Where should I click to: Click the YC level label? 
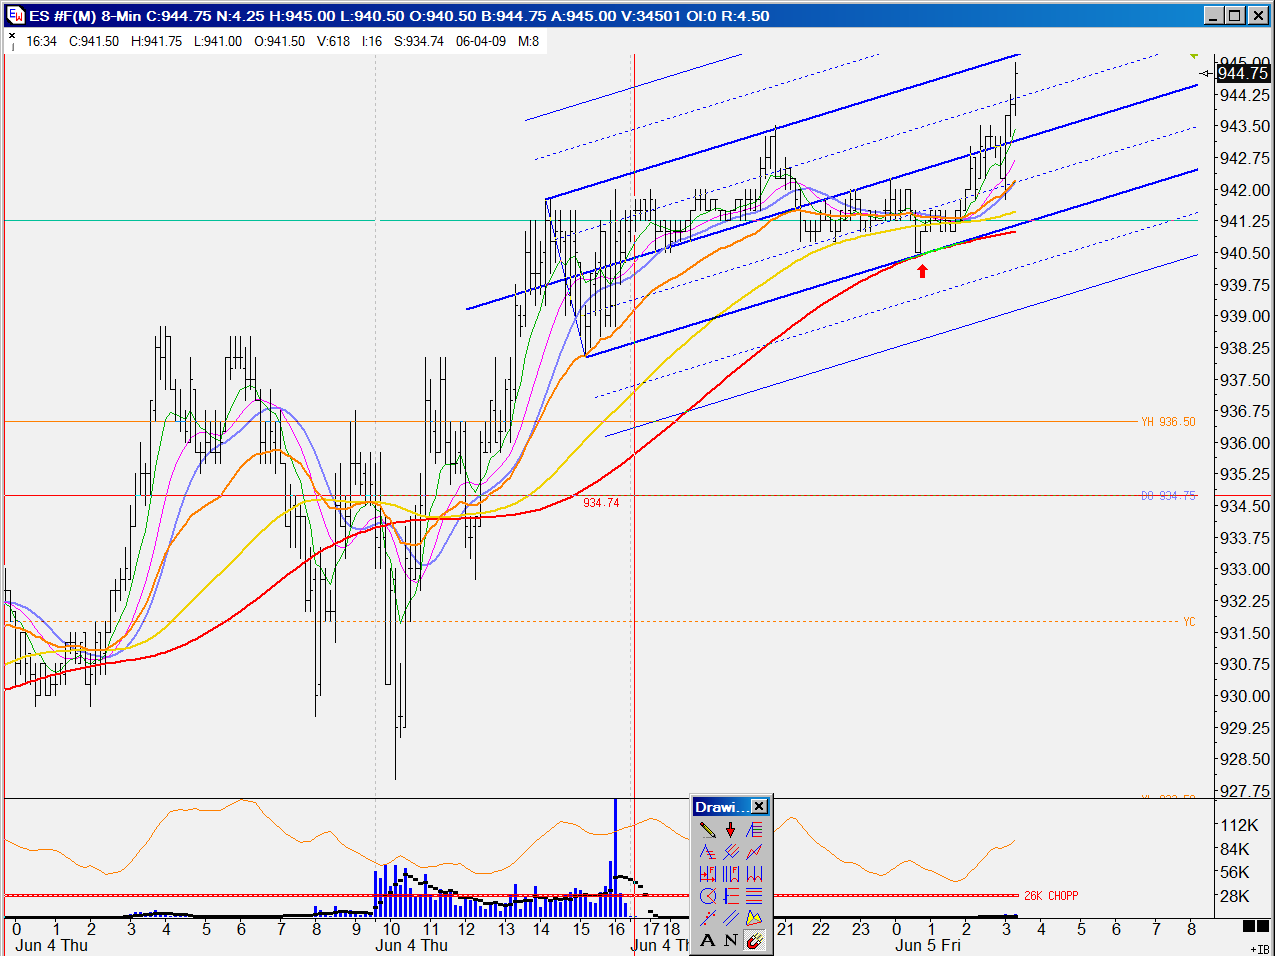(1189, 622)
